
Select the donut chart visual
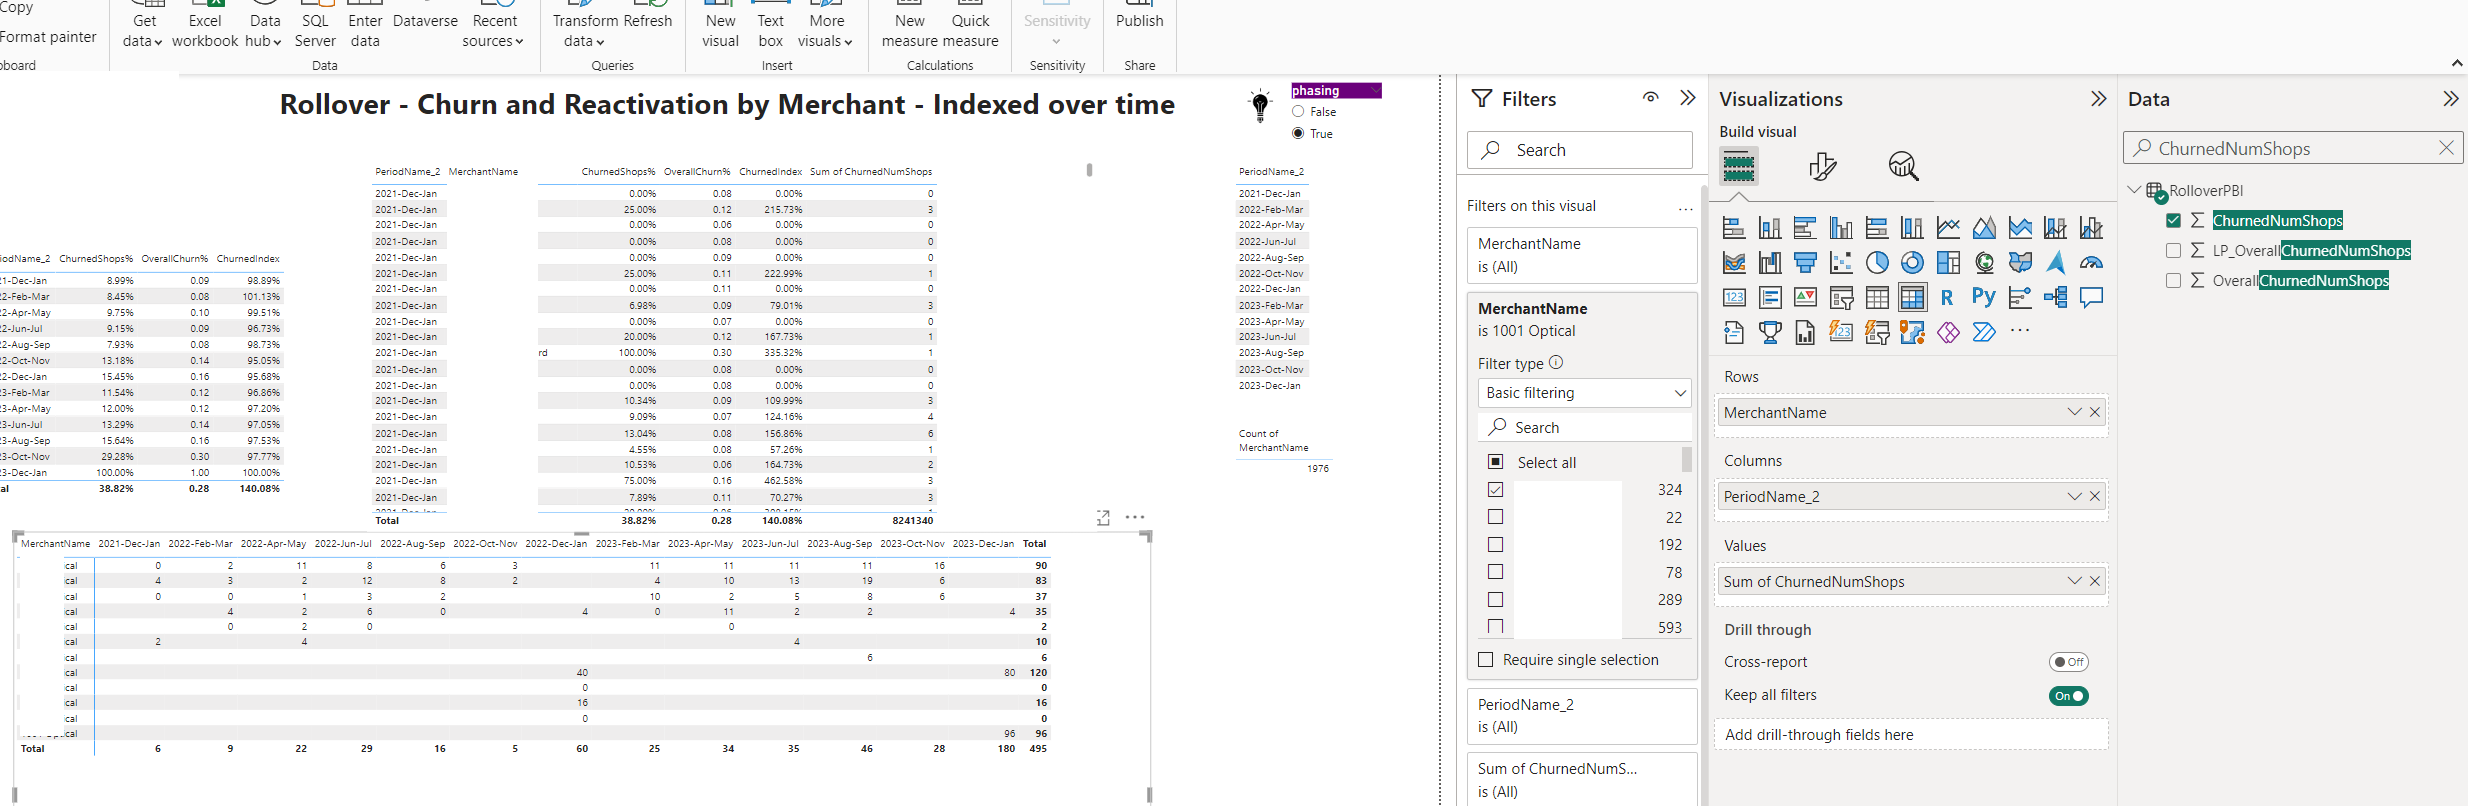pyautogui.click(x=1912, y=263)
